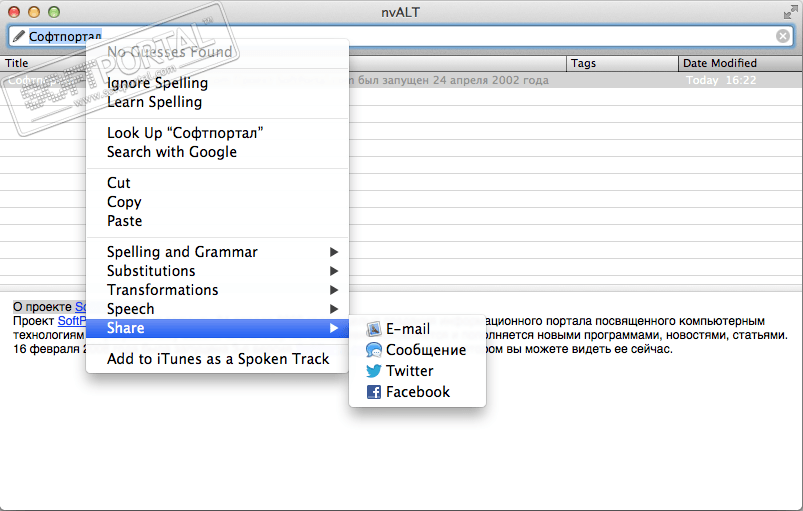Choose Cut from context menu
The width and height of the screenshot is (803, 511).
pos(218,182)
